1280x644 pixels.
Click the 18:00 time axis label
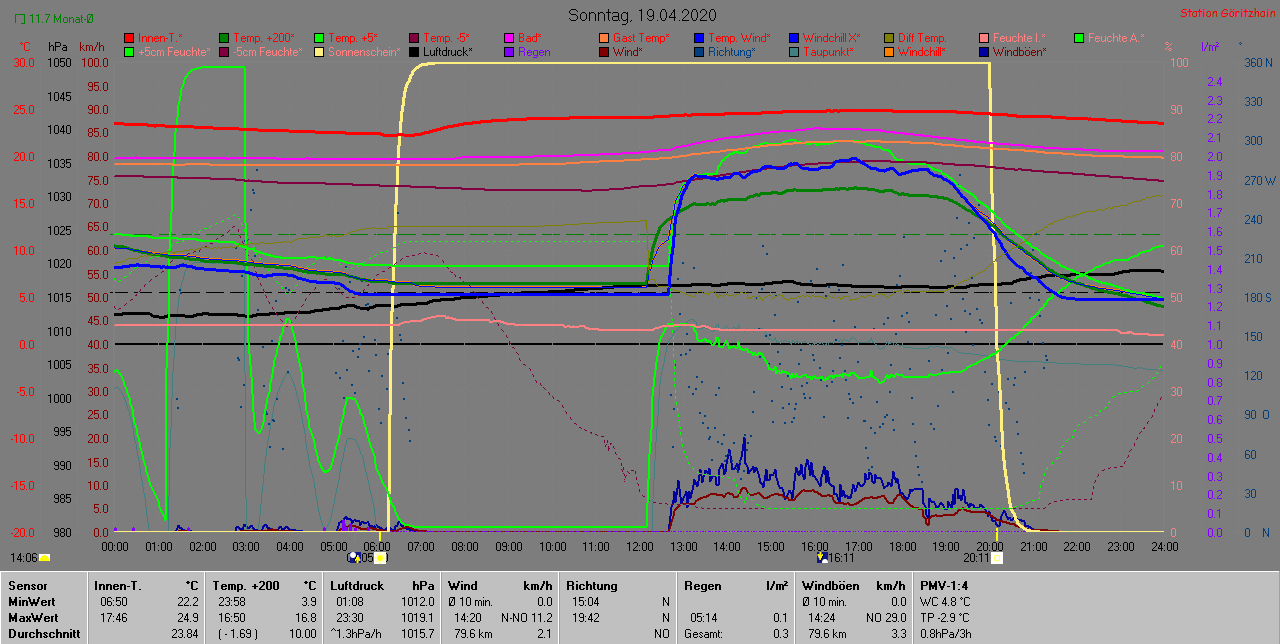click(903, 546)
